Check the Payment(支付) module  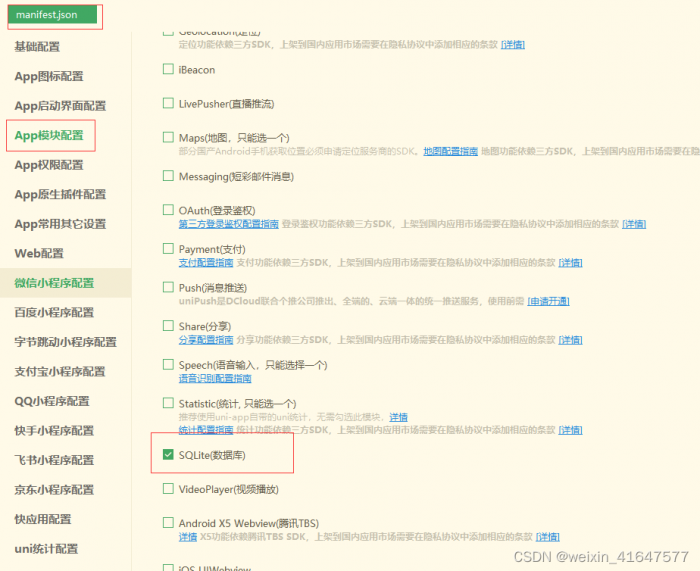pos(168,248)
